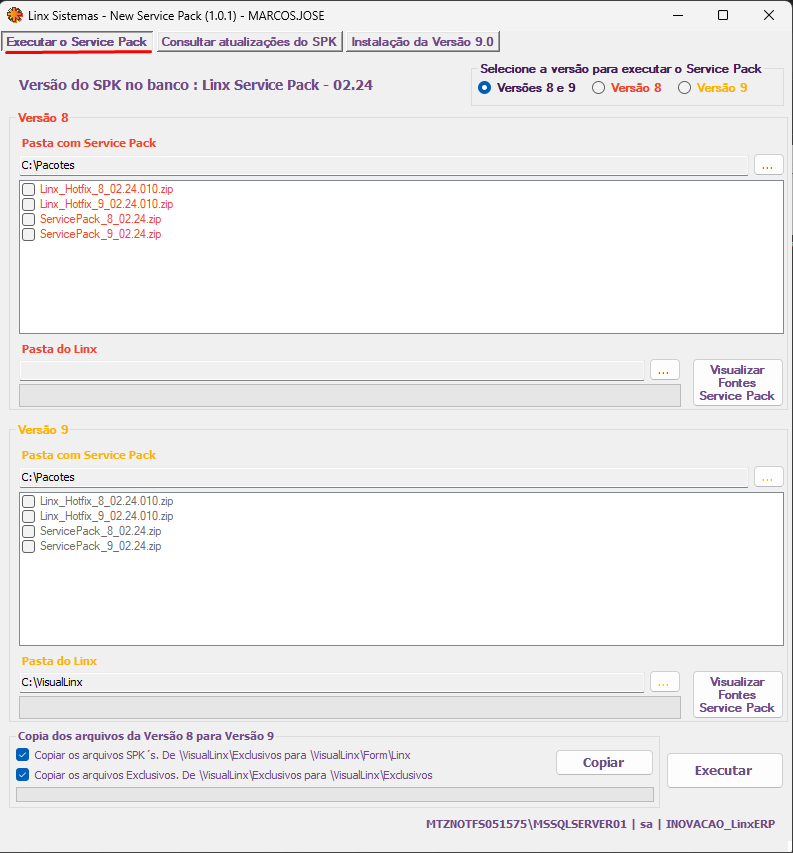Check ServicePack_9_02.24.zip in Versão 8 list
793x853 pixels.
(28, 234)
